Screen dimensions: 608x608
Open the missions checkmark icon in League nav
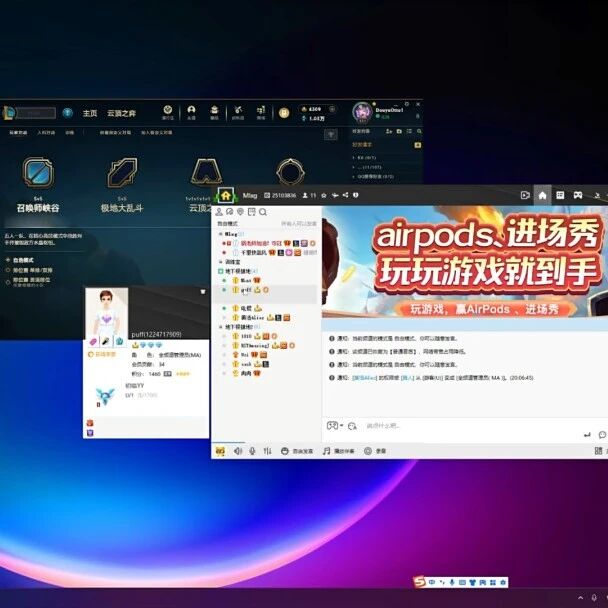click(168, 112)
